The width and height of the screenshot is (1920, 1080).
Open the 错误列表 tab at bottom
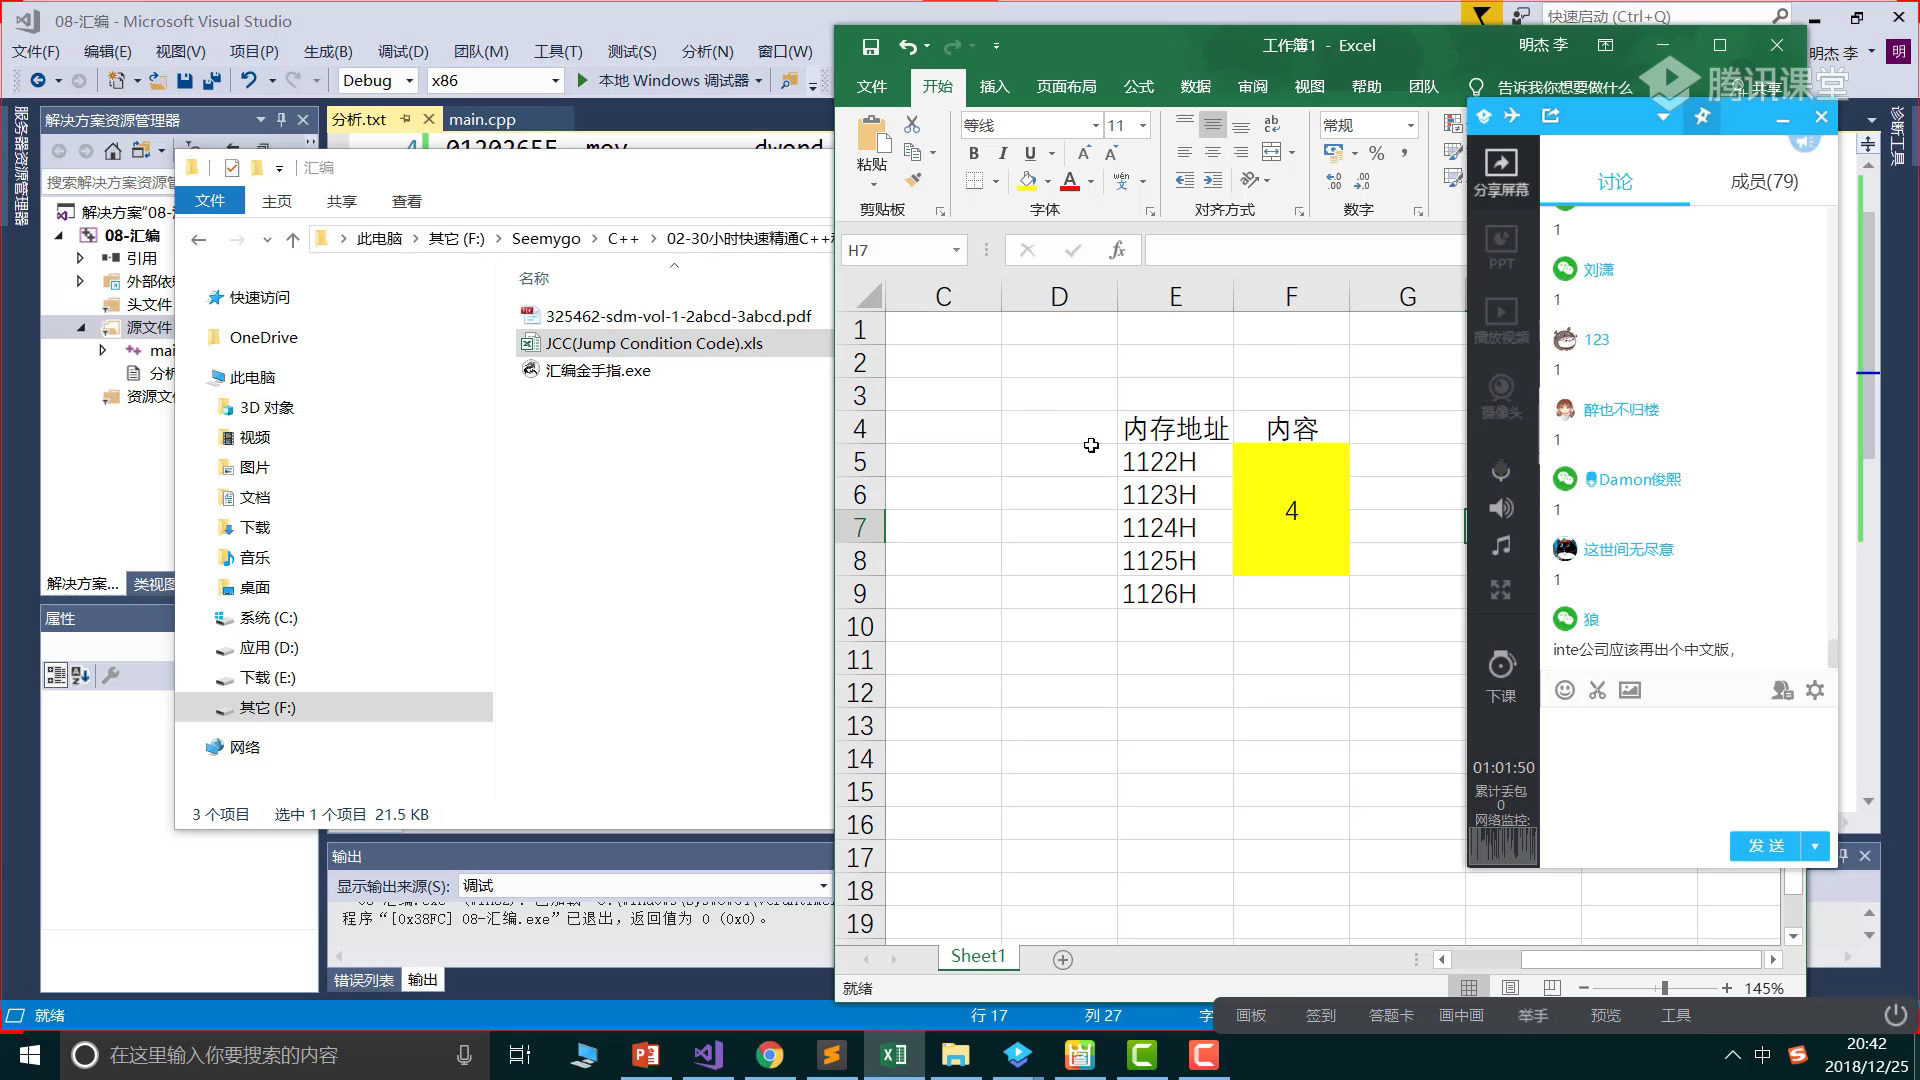tap(363, 981)
